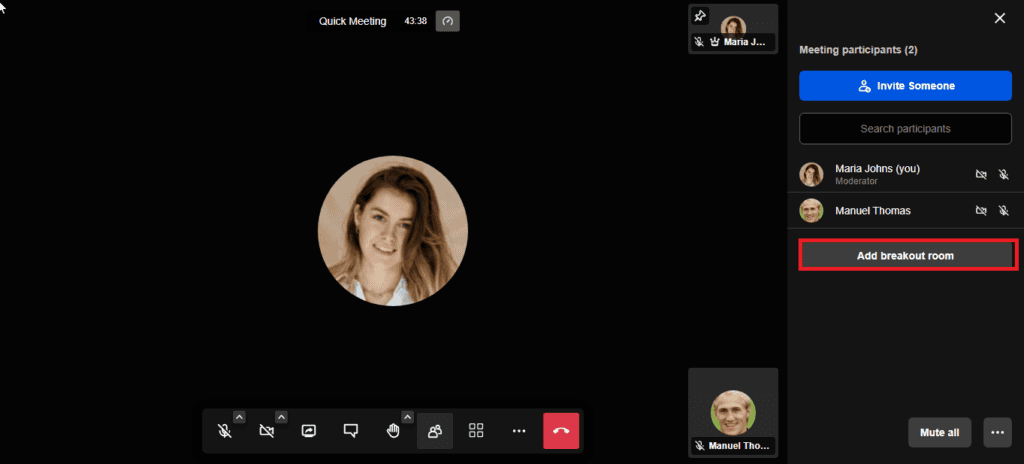Click Manuel Thomas' muted mic icon in list
This screenshot has width=1024, height=464.
(1004, 210)
